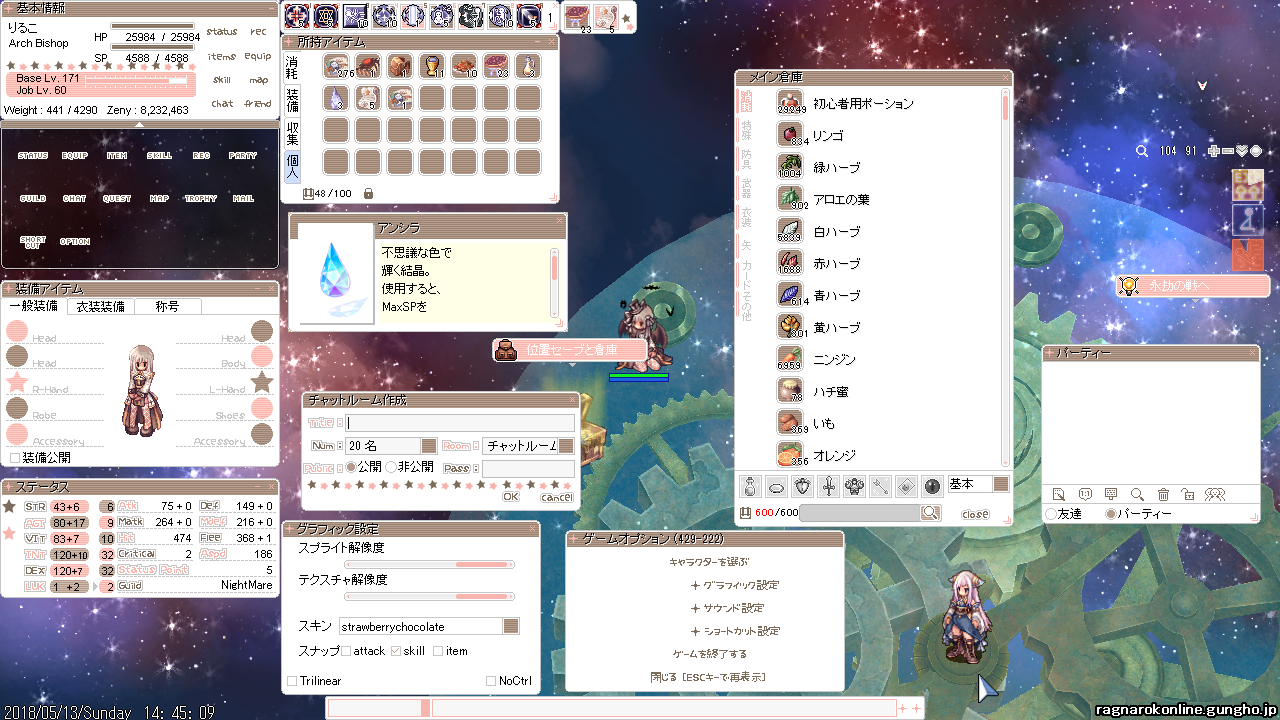Enable the item snap checkbox
Image resolution: width=1280 pixels, height=720 pixels.
pyautogui.click(x=439, y=652)
